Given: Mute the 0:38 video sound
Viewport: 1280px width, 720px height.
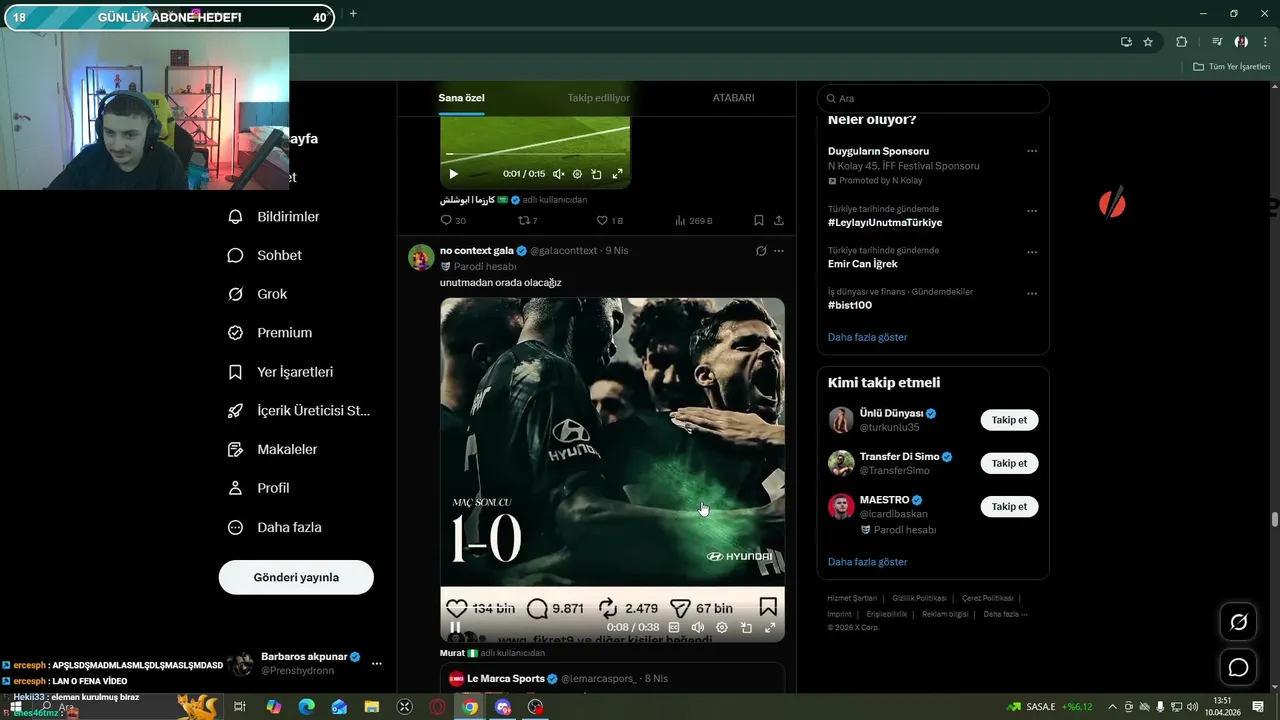Looking at the screenshot, I should 698,628.
